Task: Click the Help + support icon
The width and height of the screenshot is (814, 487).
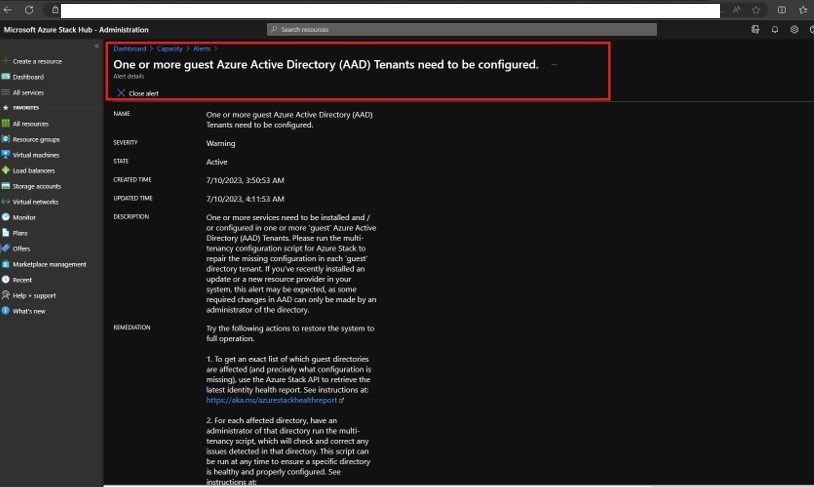Action: (6, 295)
